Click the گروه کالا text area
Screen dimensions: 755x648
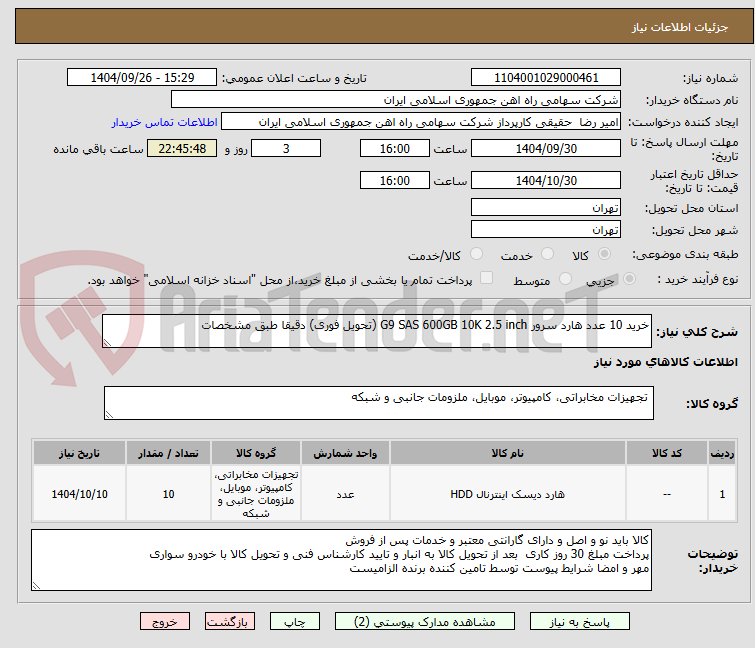click(x=379, y=403)
